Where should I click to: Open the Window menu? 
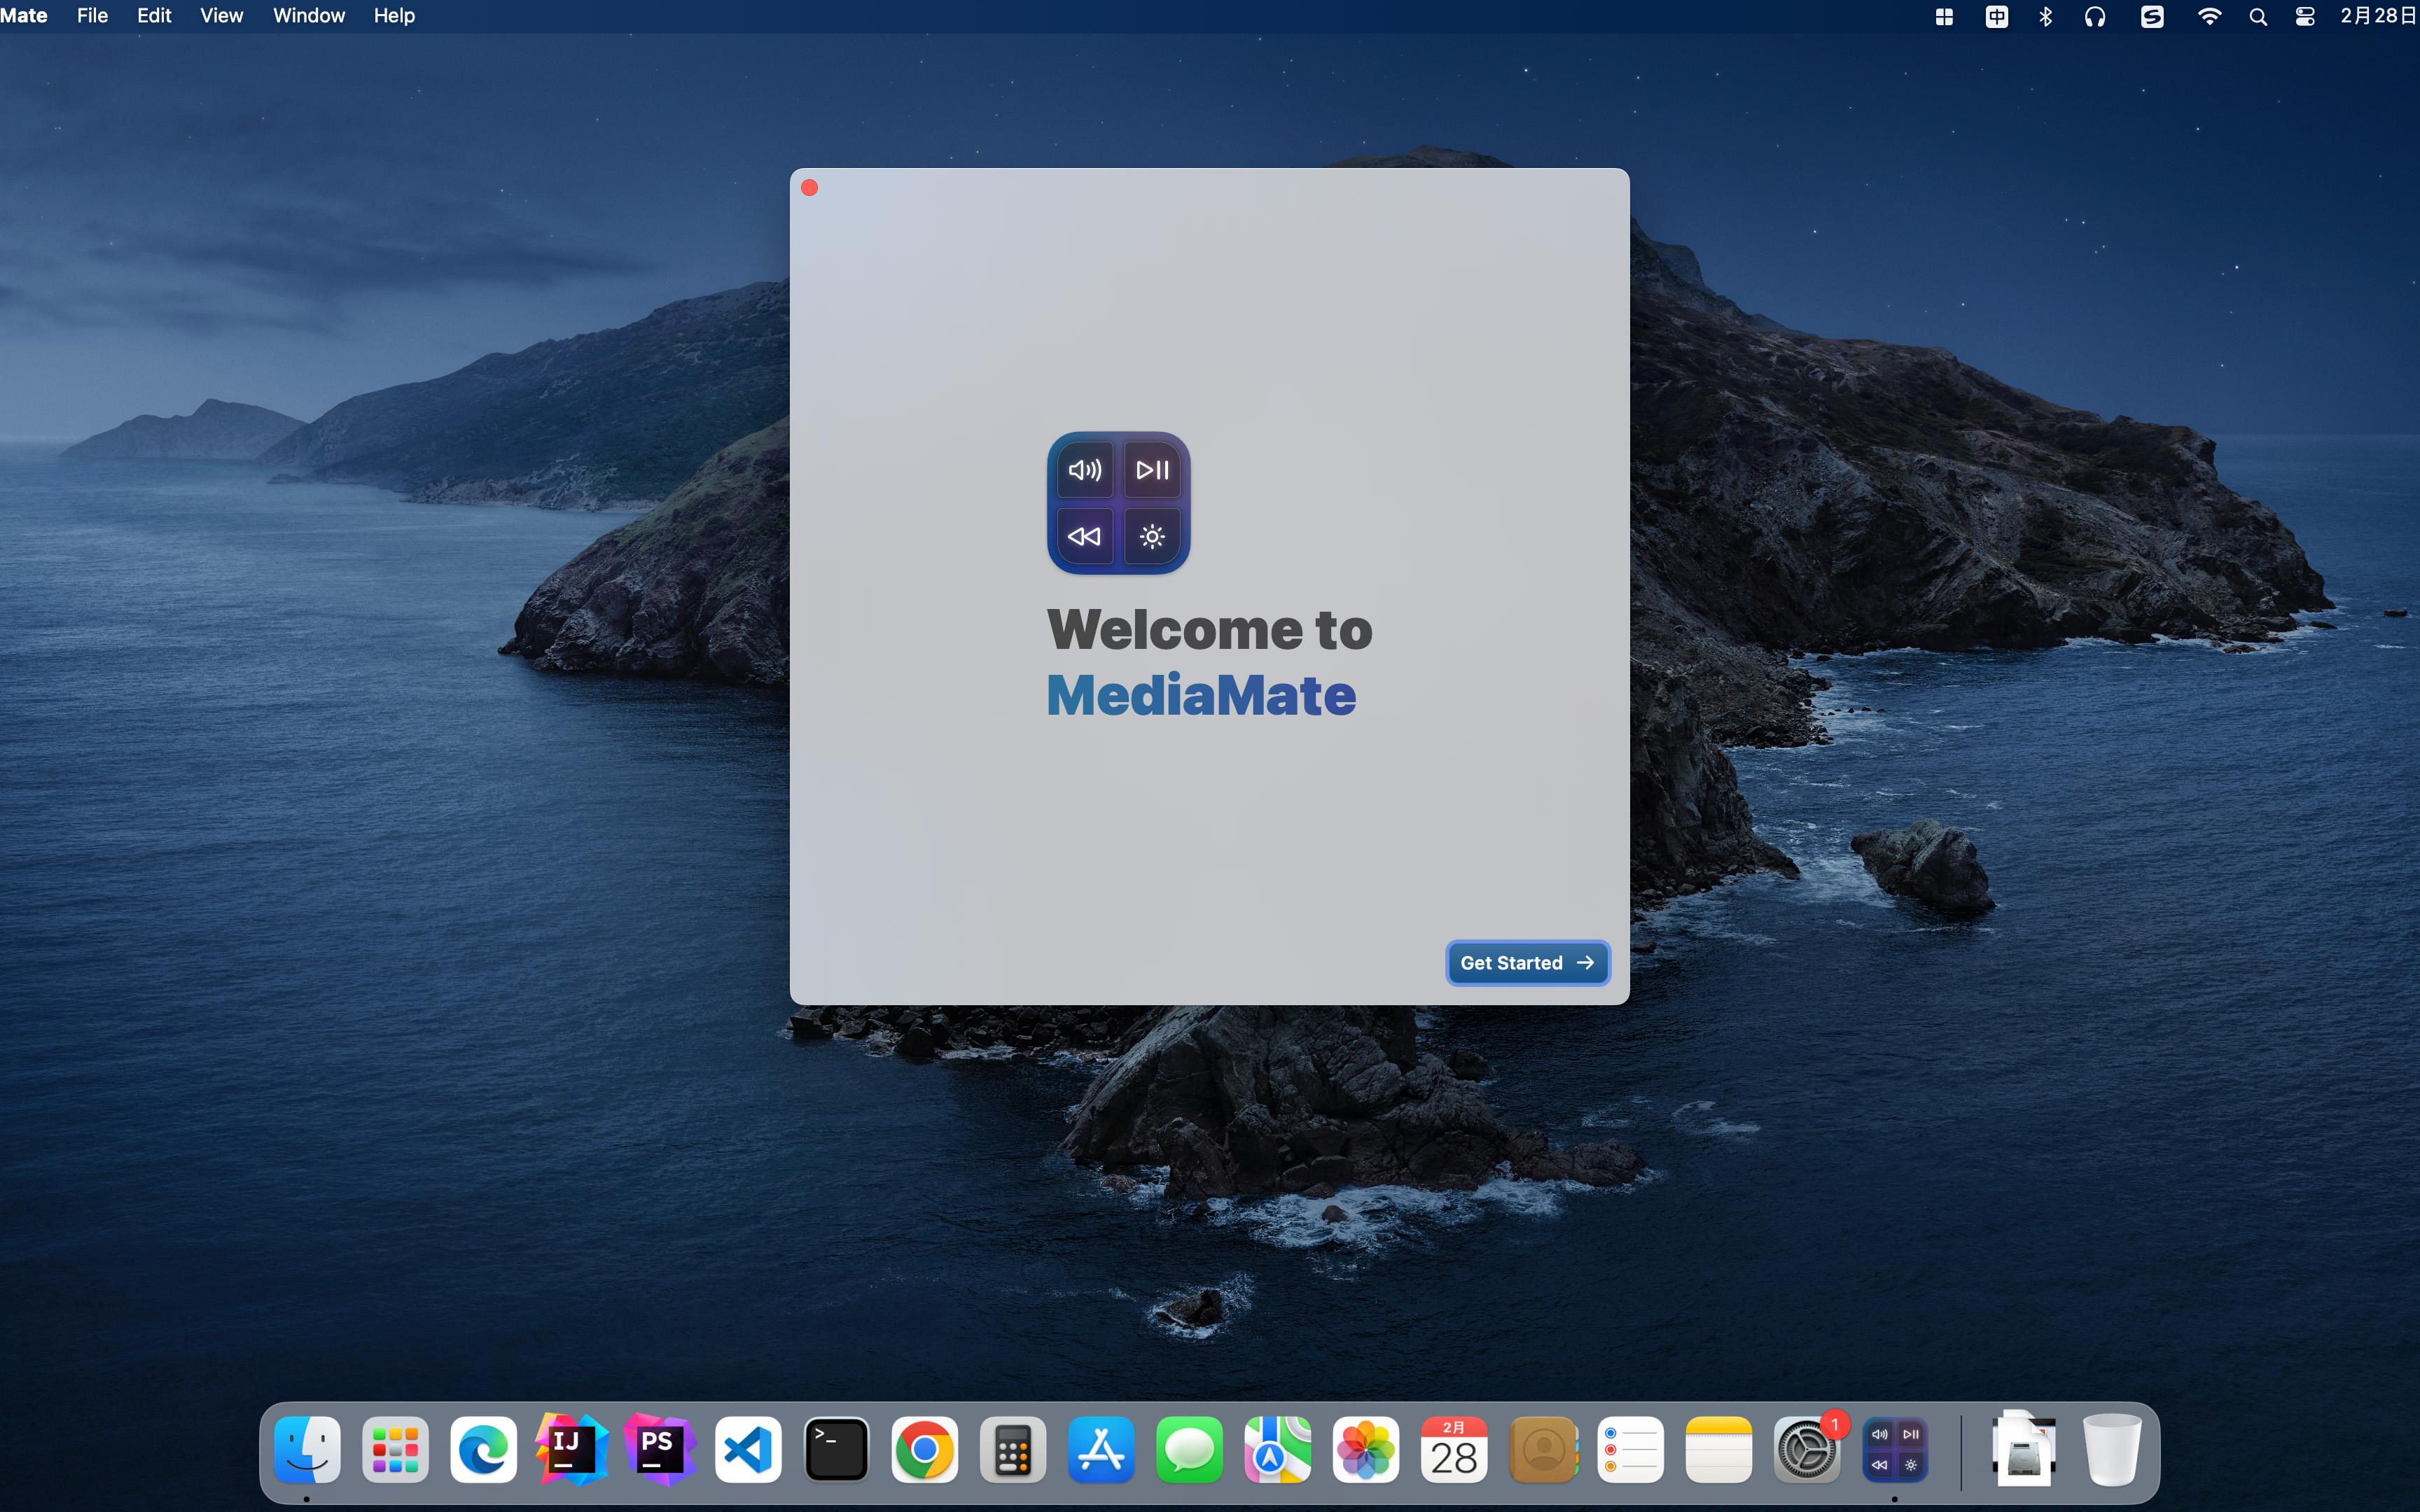[x=309, y=16]
